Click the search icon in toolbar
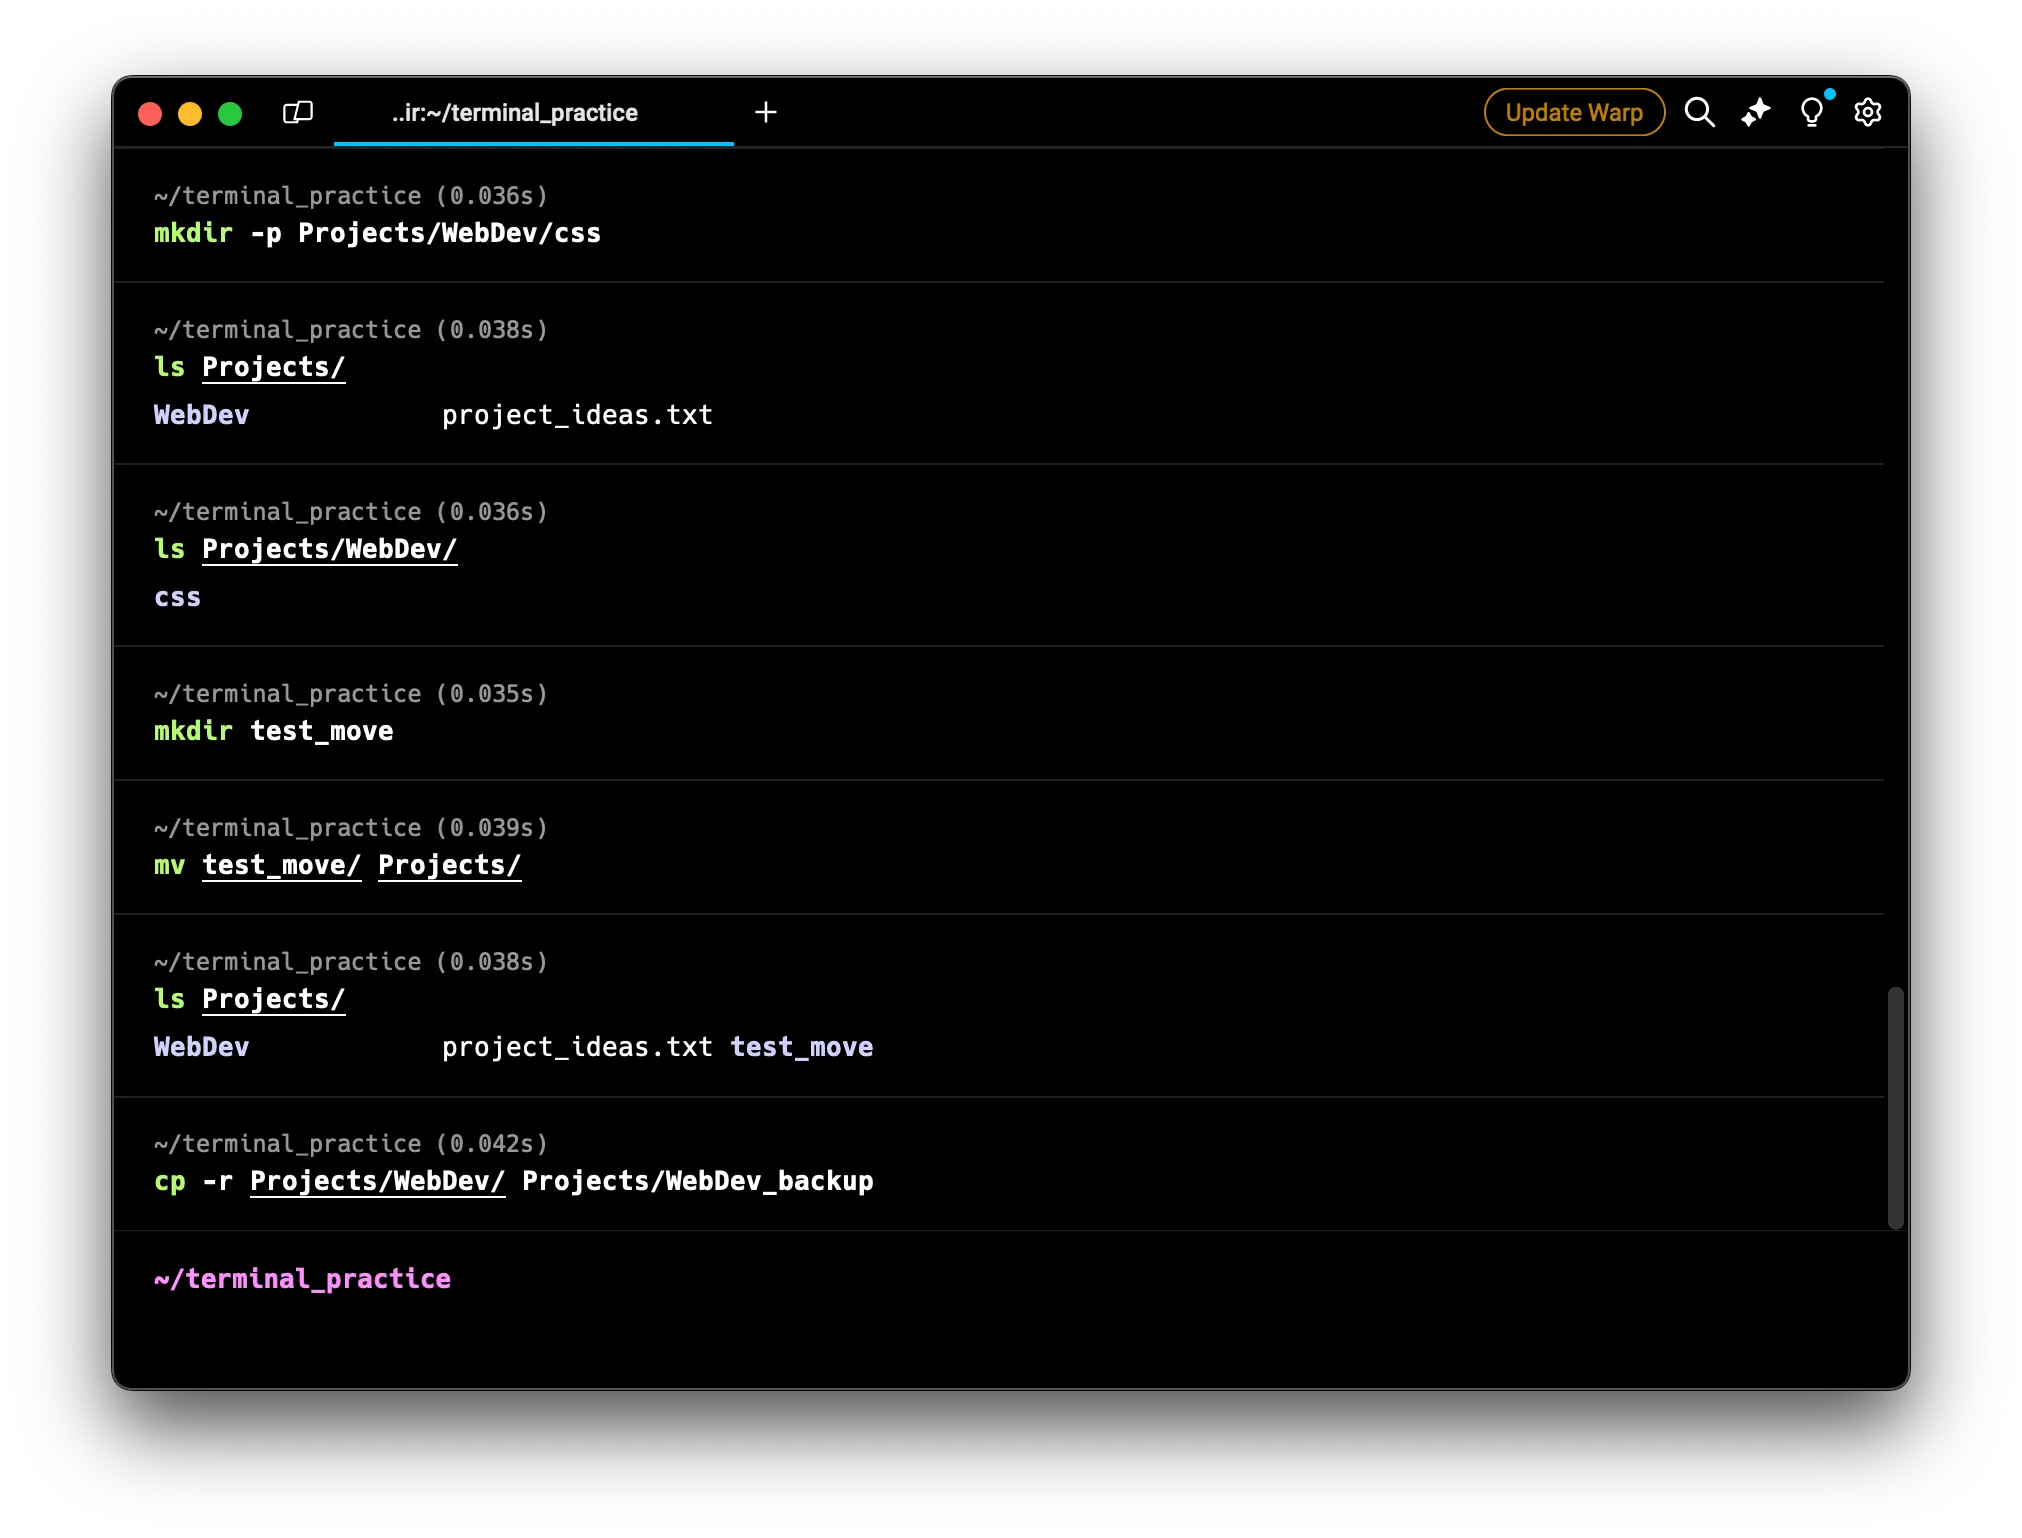Screen dimensions: 2022x1538 tap(1701, 113)
